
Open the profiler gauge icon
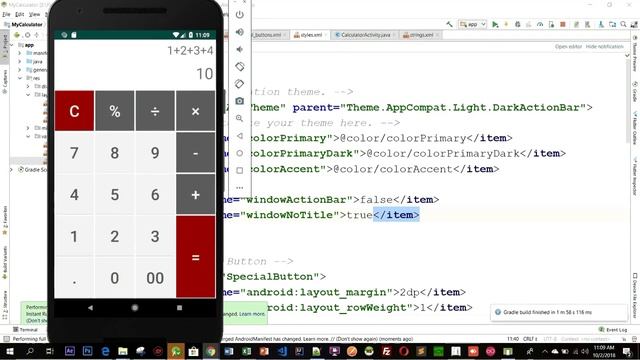click(x=540, y=24)
